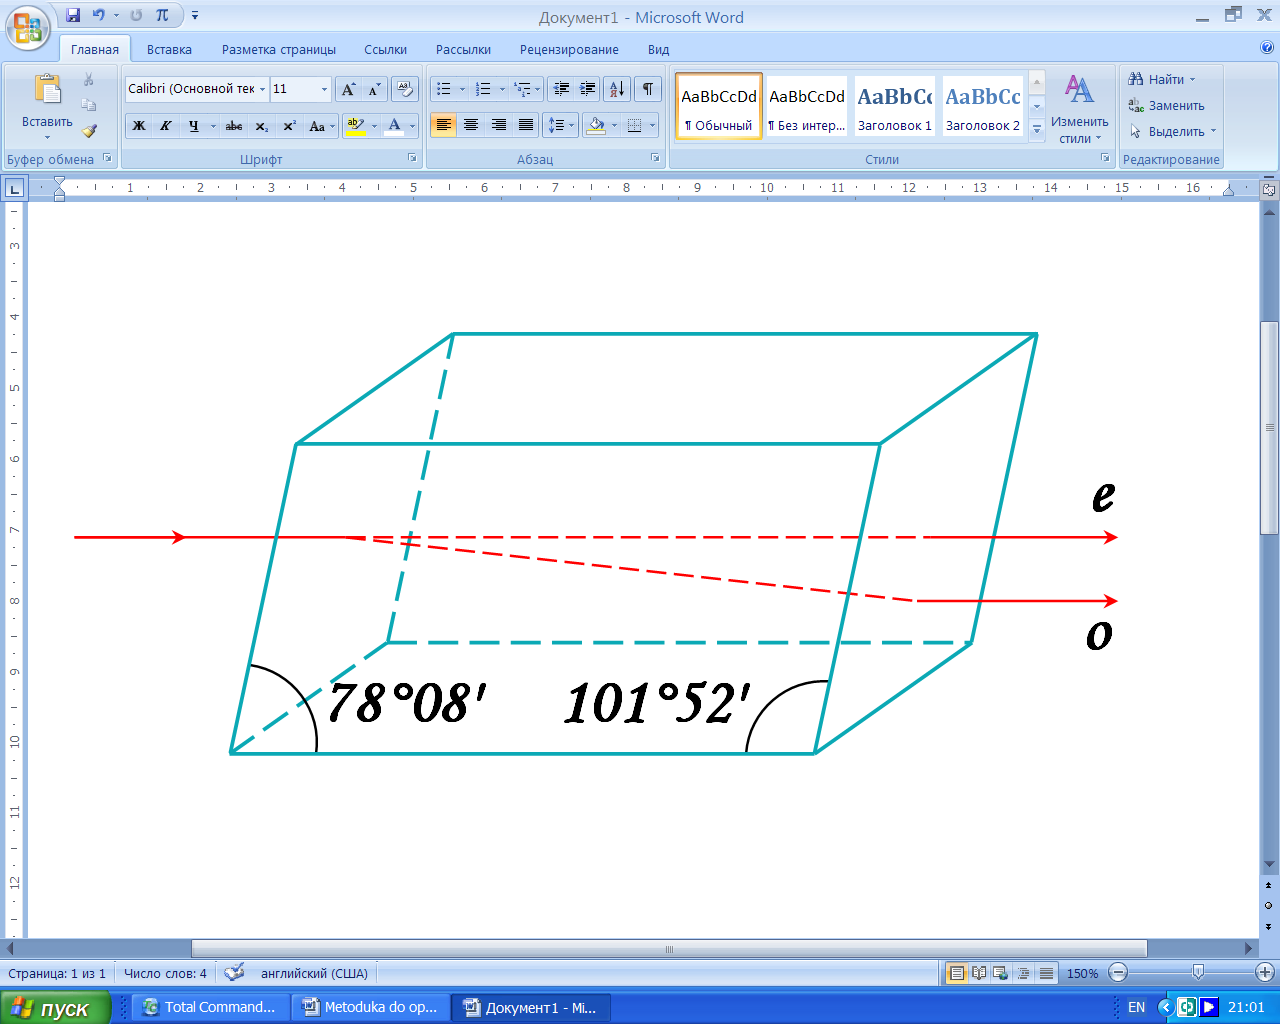Toggle bold (Ж) formatting
Screen dimensions: 1280x1024
tap(139, 126)
